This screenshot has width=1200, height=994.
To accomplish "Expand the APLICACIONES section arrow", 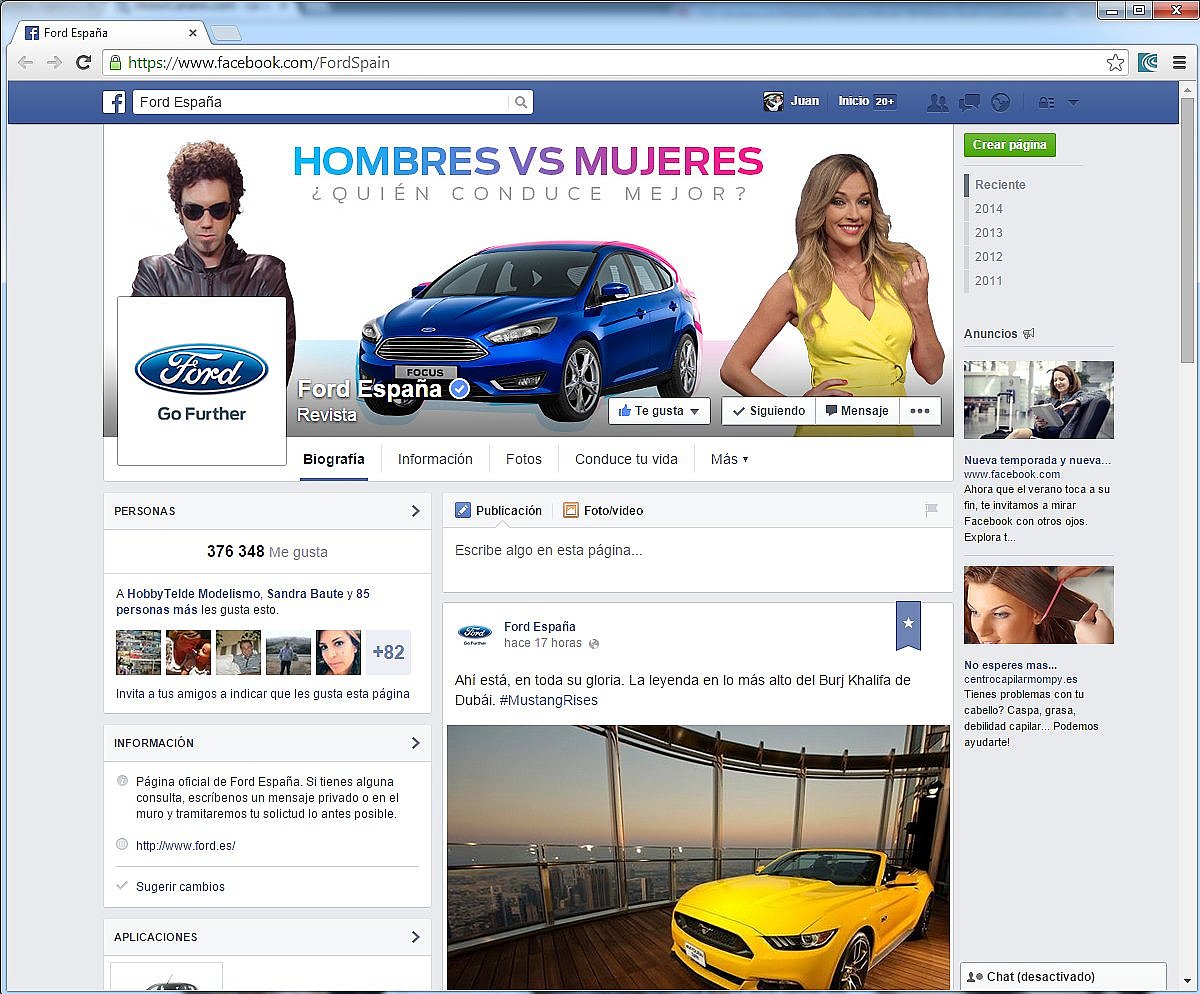I will coord(416,937).
